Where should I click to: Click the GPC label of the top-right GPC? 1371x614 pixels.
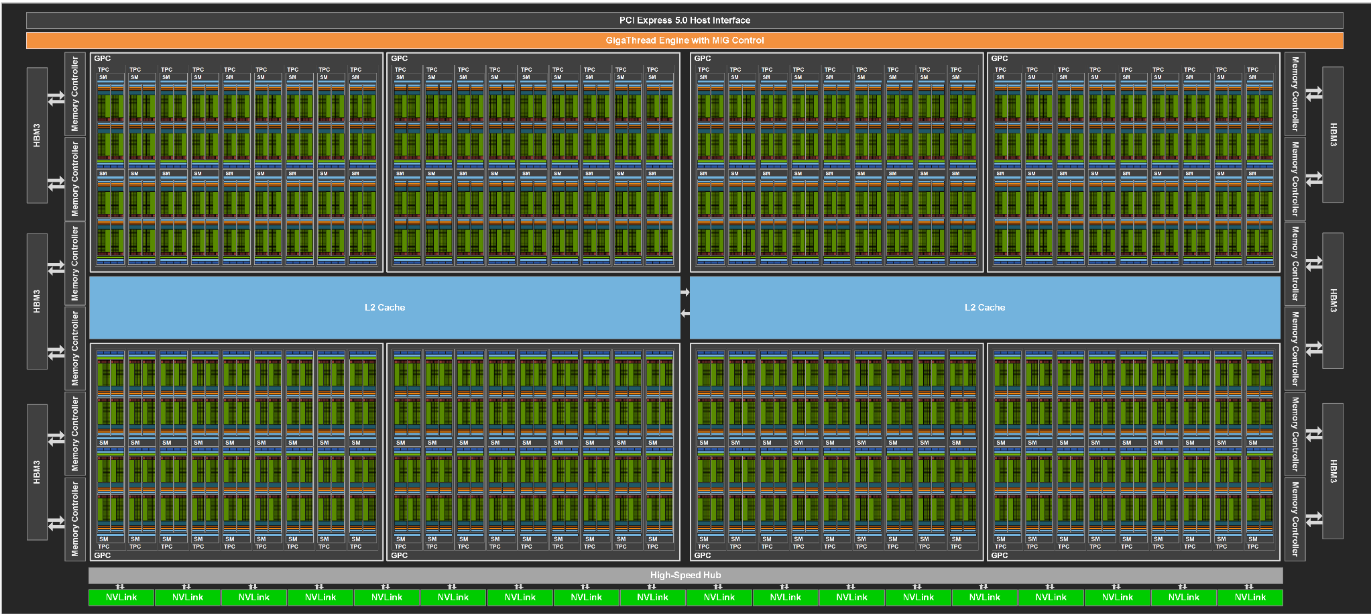pyautogui.click(x=999, y=59)
